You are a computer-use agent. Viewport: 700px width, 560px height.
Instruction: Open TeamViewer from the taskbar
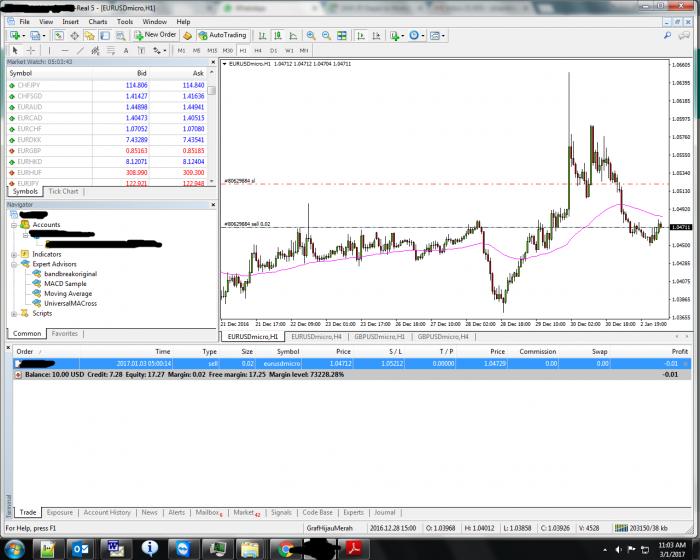point(183,548)
